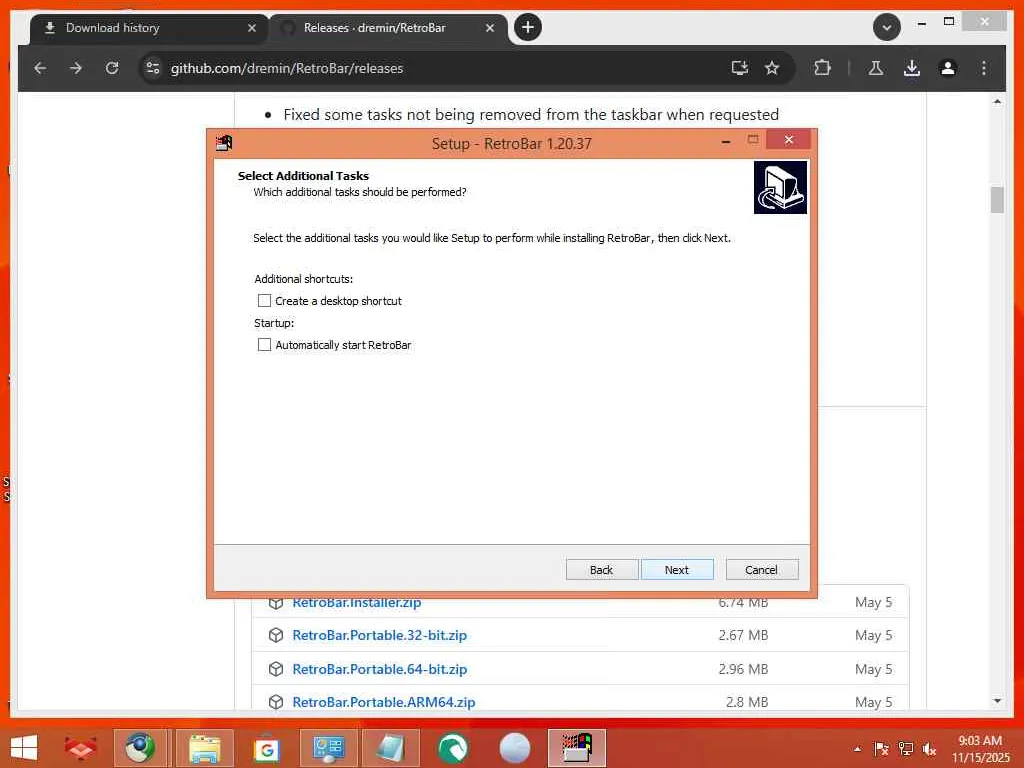
Task: Click the 2.67 MB file size text
Action: tap(743, 635)
